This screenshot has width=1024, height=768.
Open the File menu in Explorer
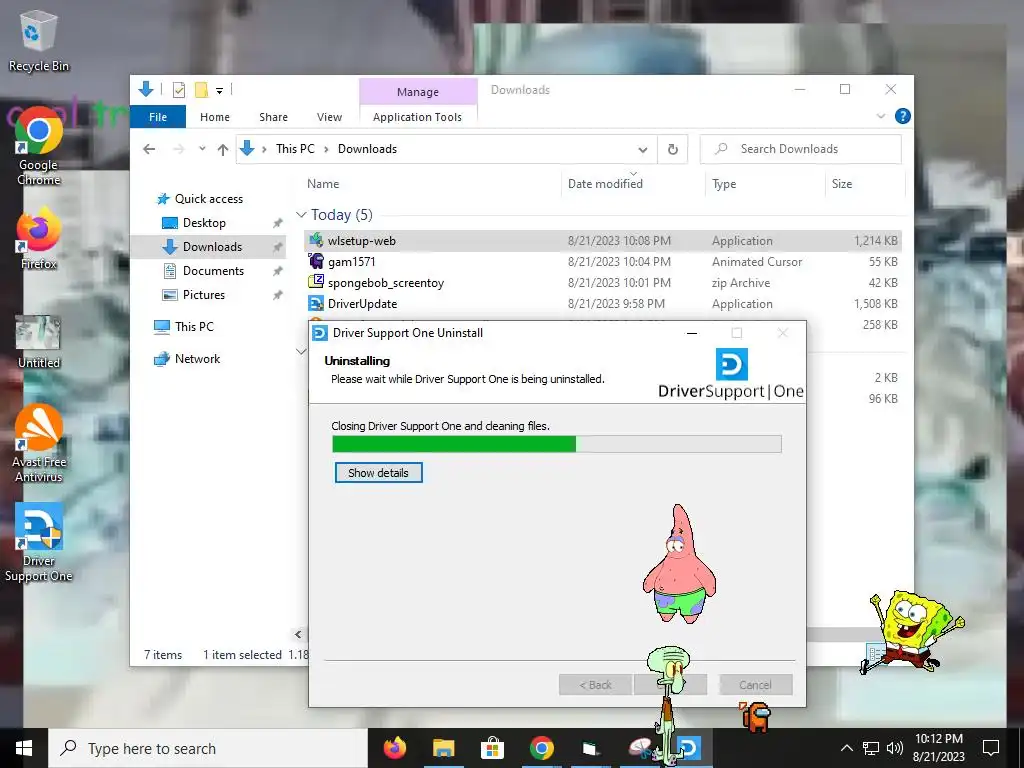[157, 117]
